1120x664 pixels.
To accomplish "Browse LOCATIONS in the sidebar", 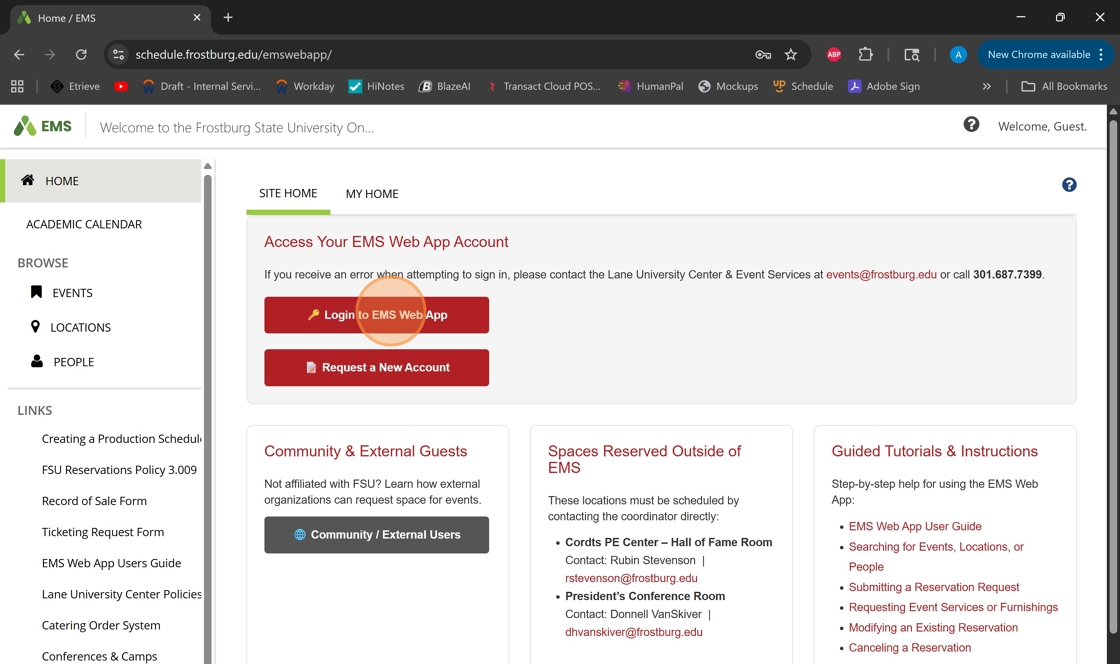I will pos(71,328).
